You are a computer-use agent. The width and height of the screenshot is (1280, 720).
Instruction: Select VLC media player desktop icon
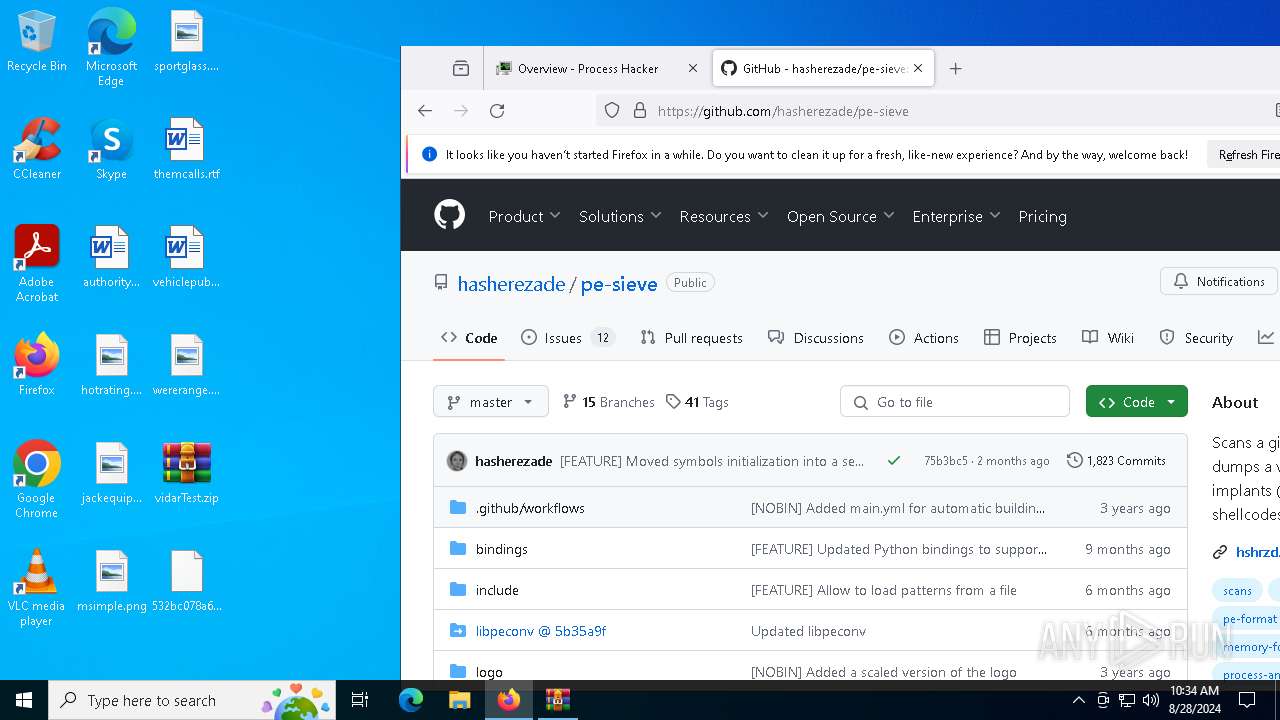(37, 588)
